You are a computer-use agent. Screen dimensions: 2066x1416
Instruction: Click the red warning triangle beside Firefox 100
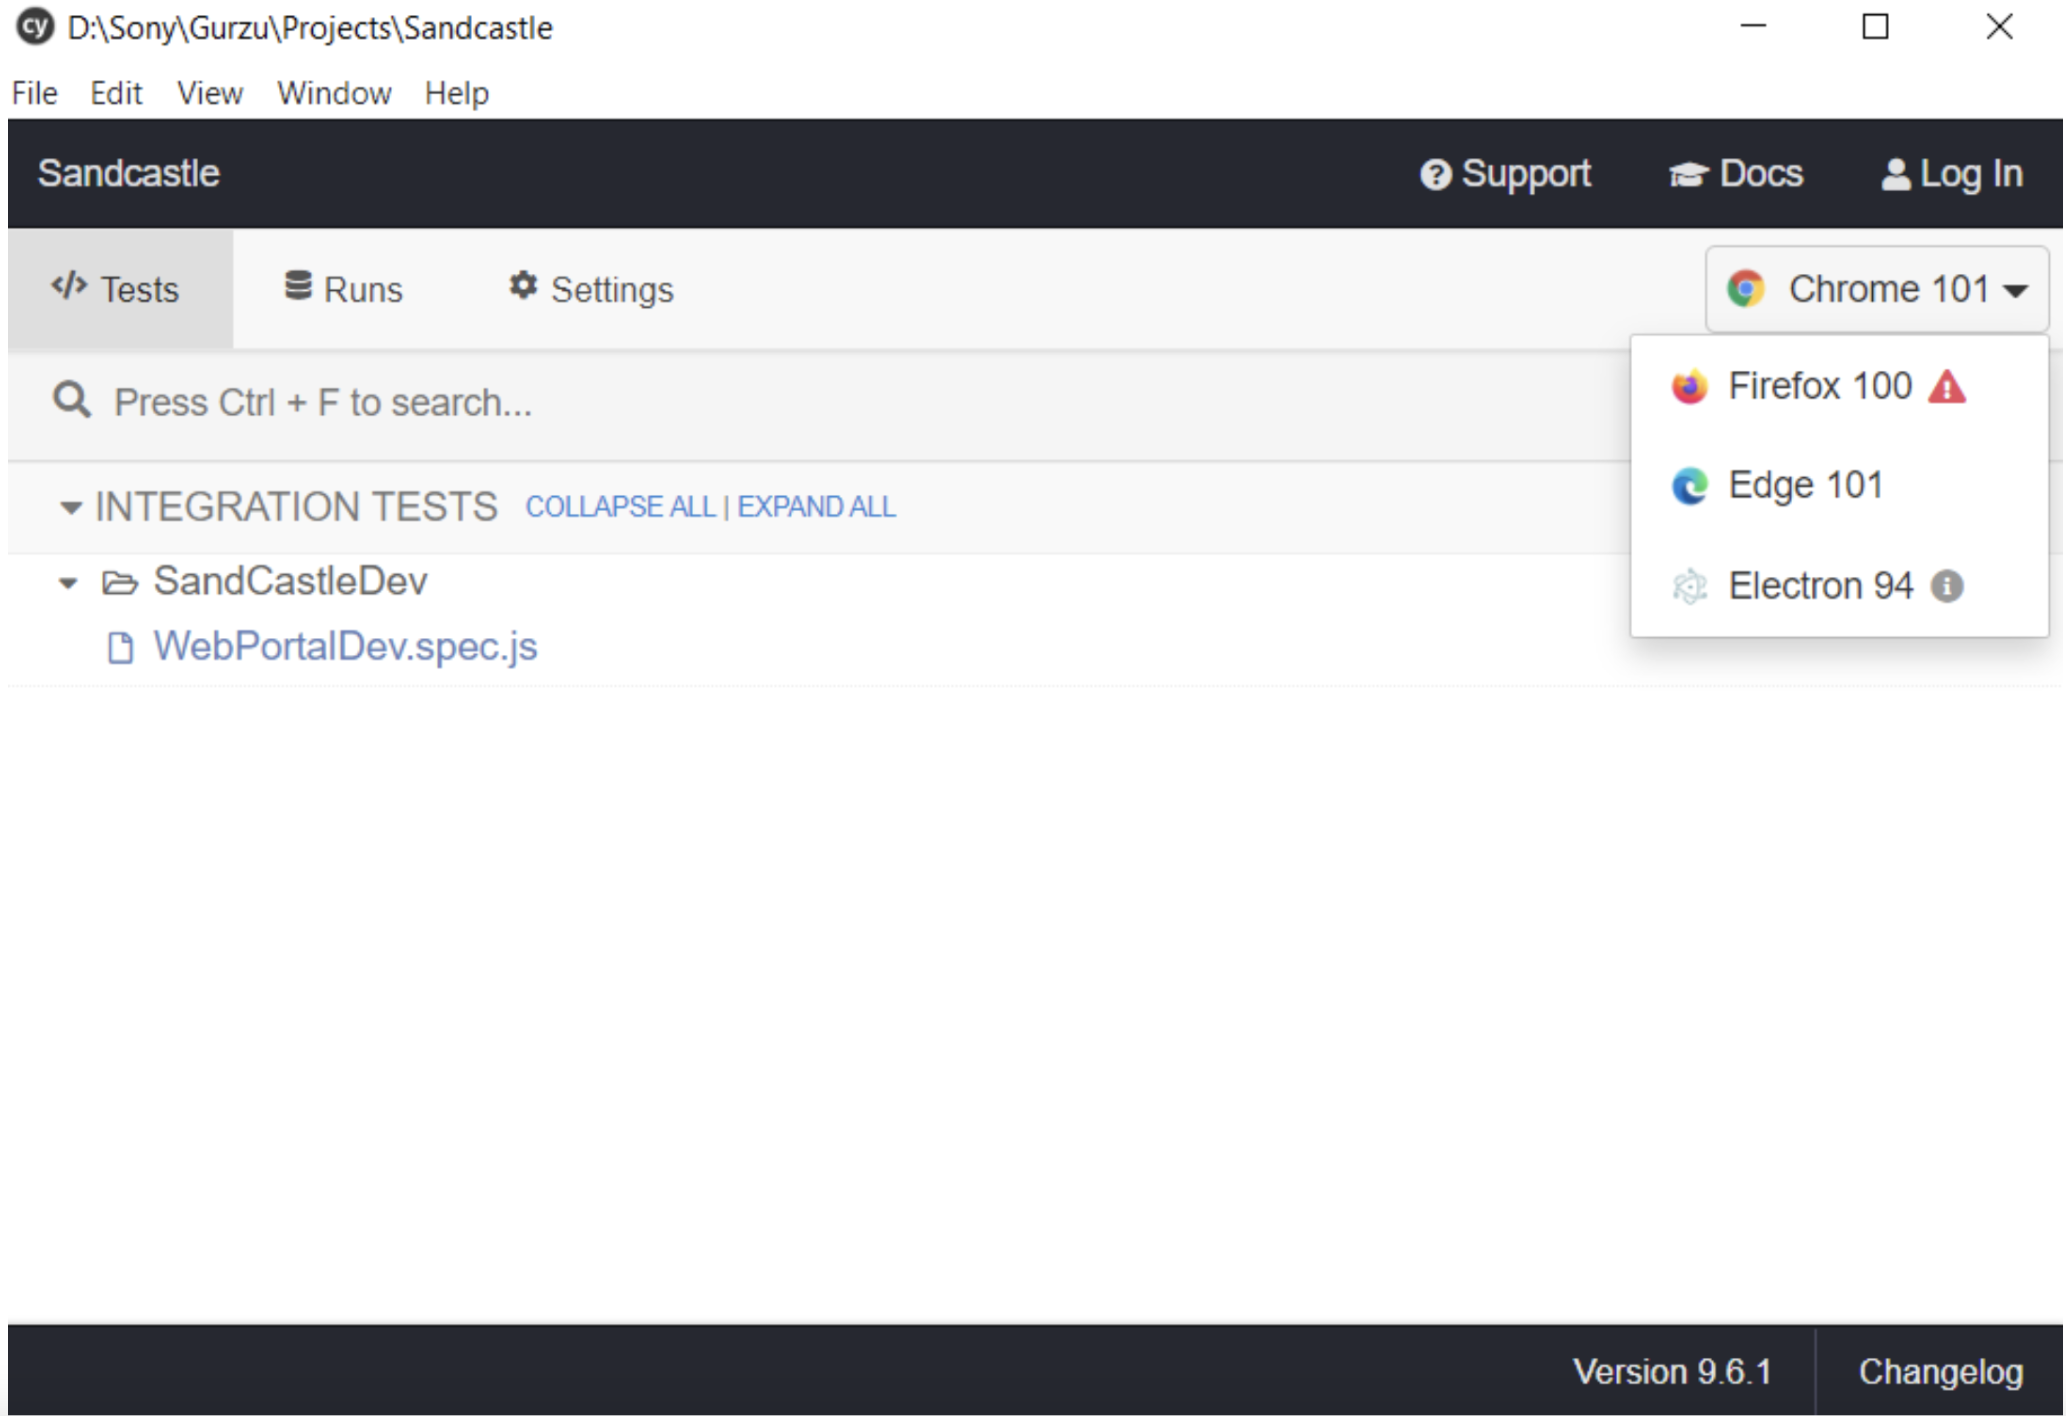tap(1947, 387)
